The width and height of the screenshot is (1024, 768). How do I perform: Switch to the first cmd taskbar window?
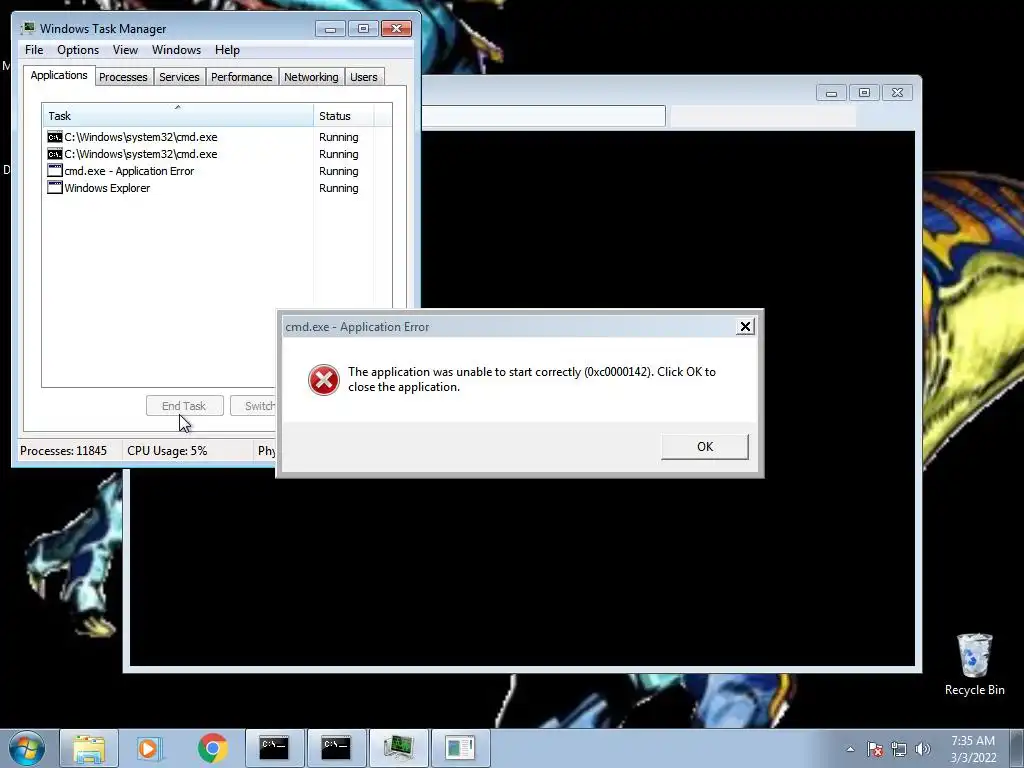[x=274, y=748]
